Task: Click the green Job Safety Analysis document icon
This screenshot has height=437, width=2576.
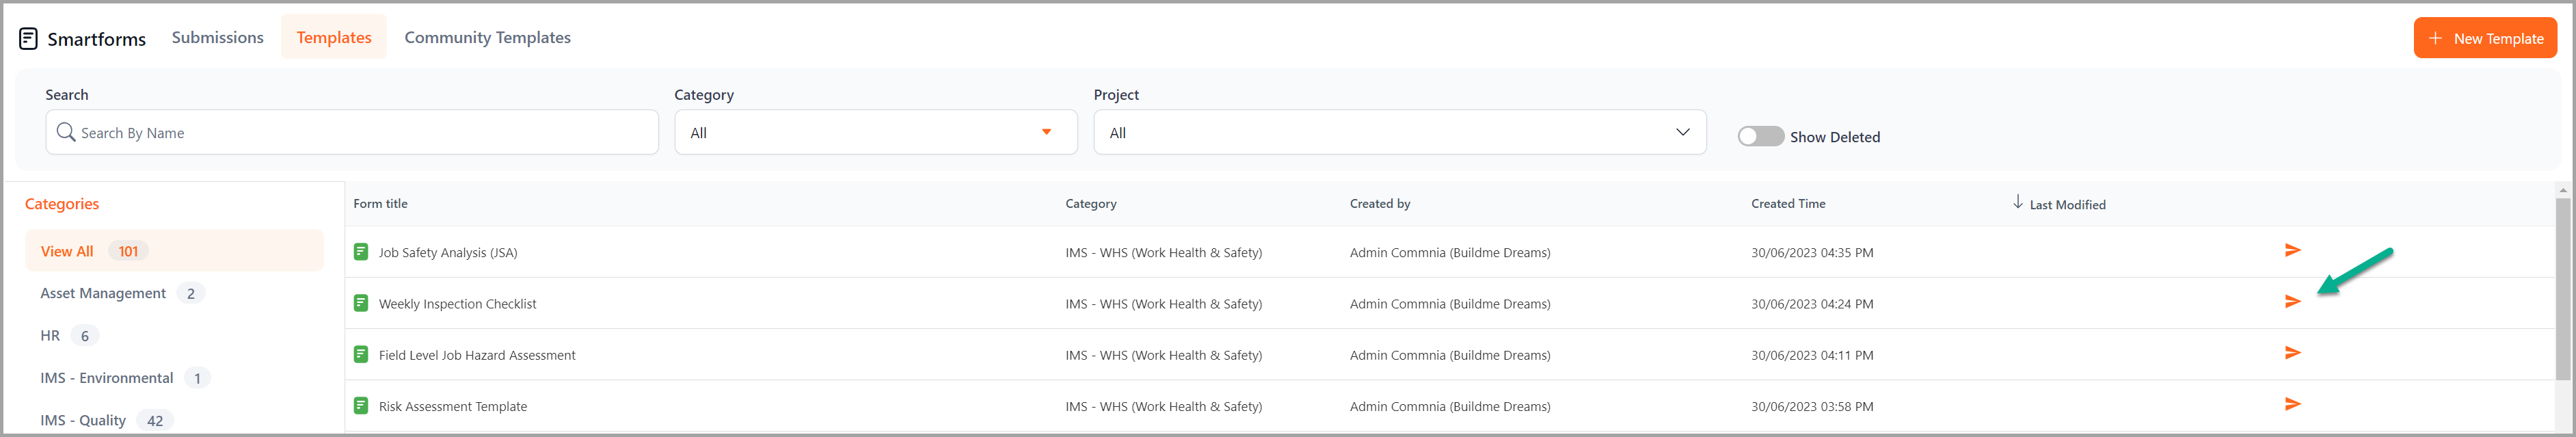Action: pyautogui.click(x=361, y=252)
